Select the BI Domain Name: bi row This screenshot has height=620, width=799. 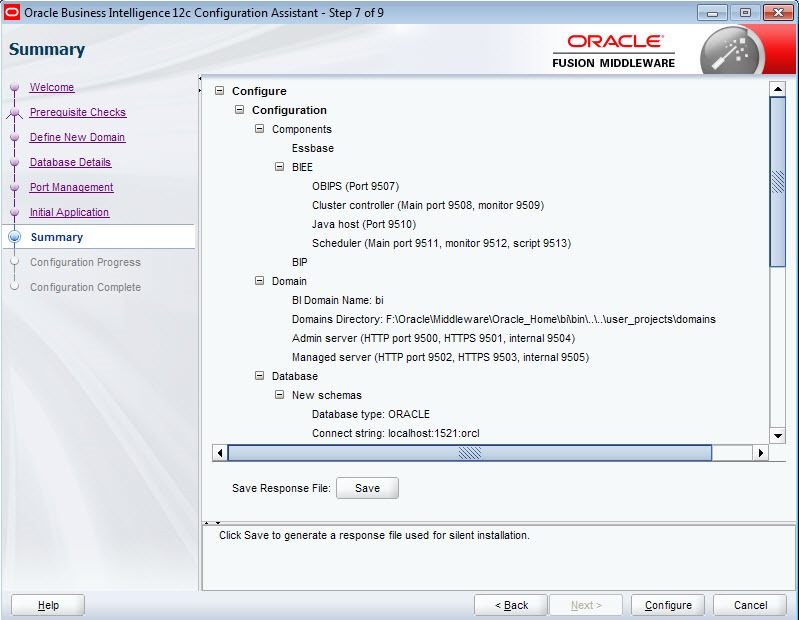click(337, 300)
